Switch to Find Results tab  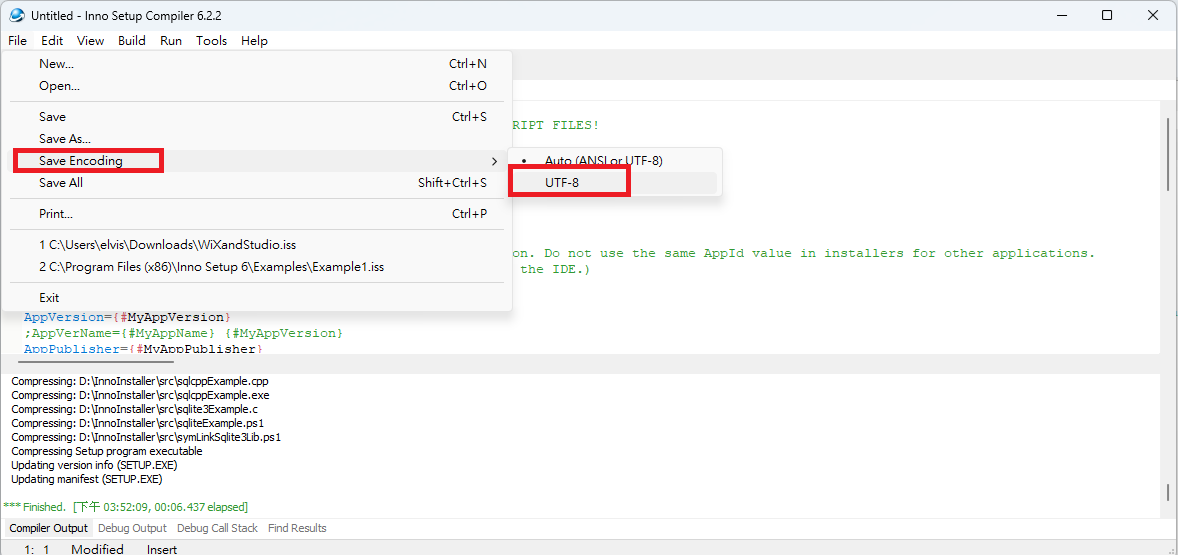click(x=297, y=528)
